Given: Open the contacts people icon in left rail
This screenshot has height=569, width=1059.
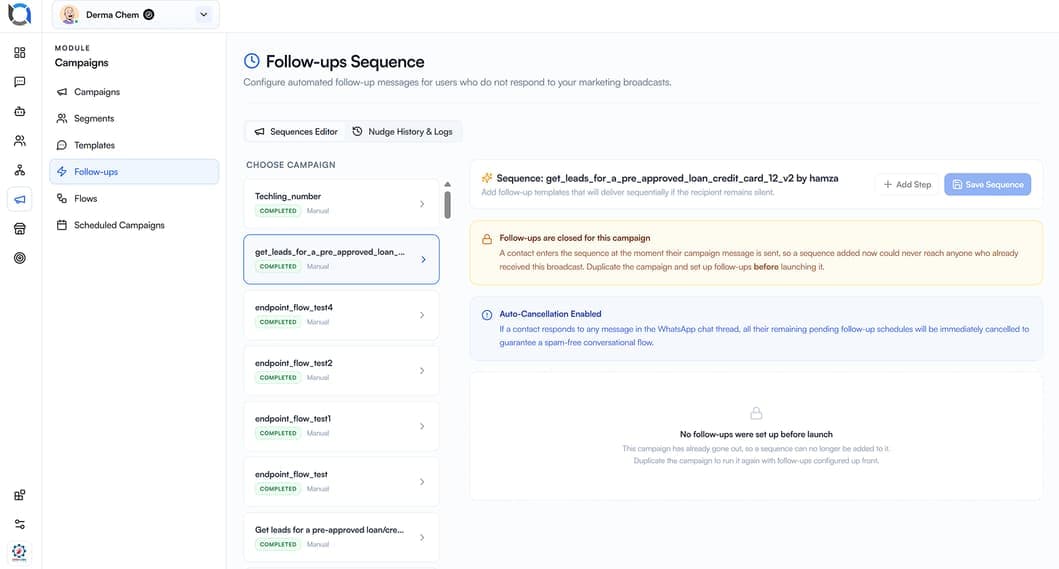Looking at the screenshot, I should click(x=20, y=141).
